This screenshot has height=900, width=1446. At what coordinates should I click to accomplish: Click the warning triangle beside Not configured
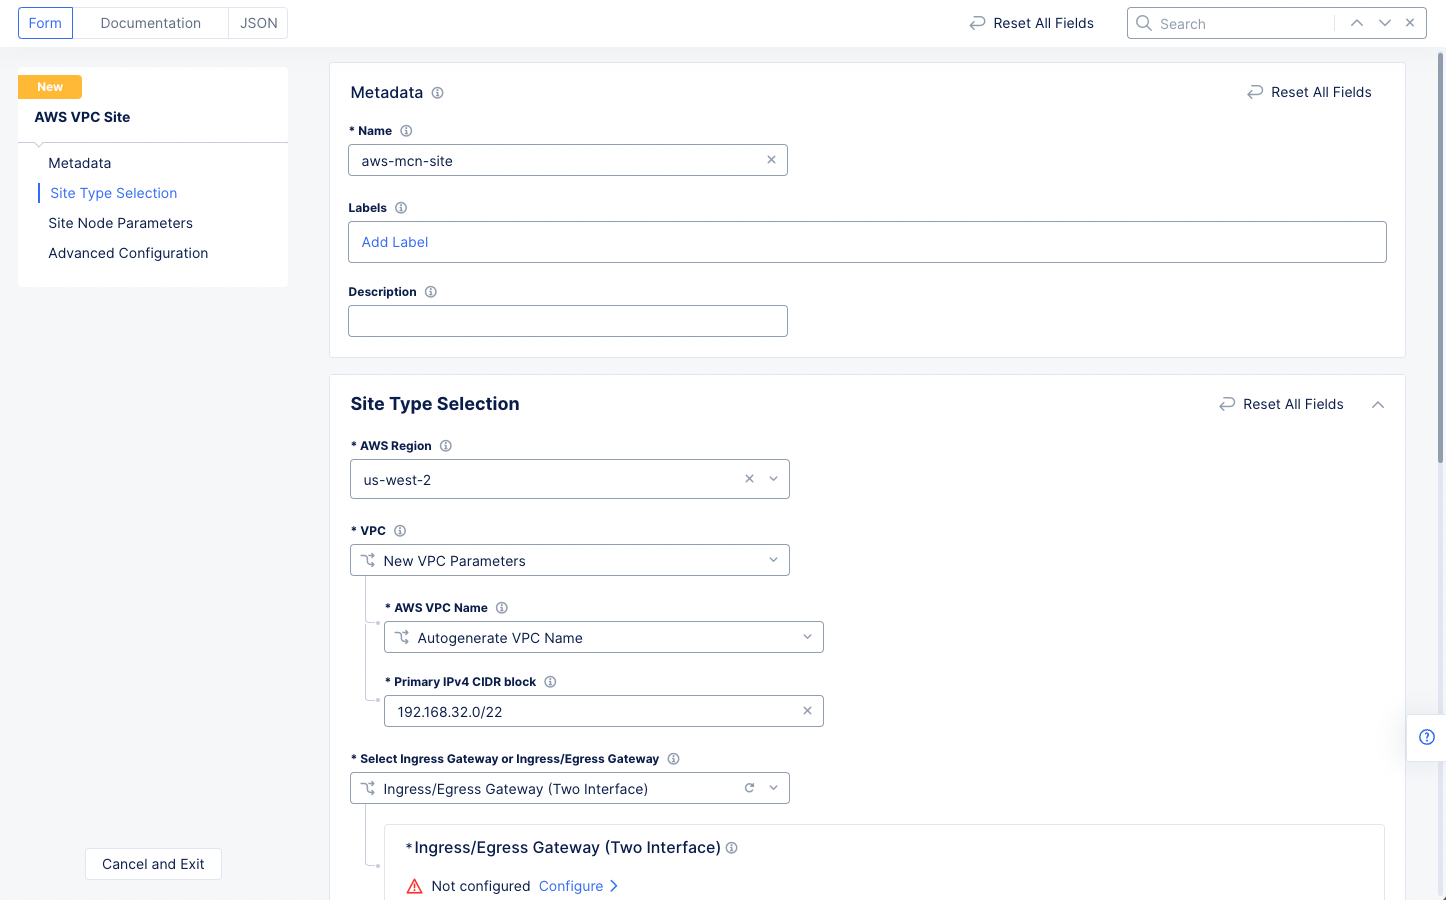click(414, 886)
